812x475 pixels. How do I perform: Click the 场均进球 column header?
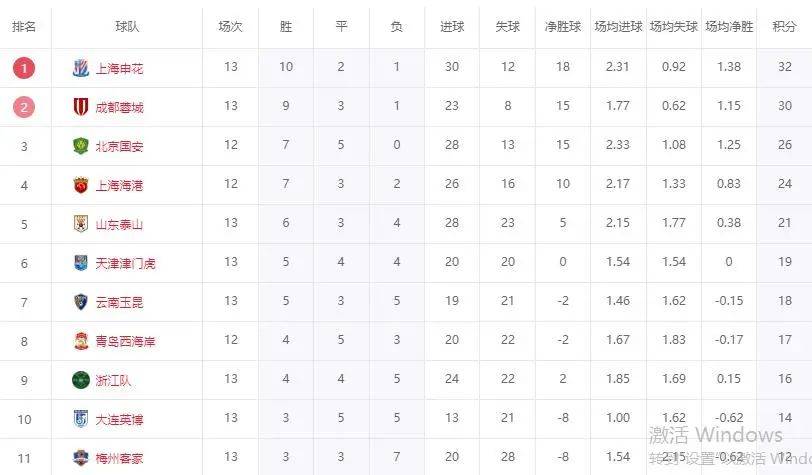coord(618,26)
